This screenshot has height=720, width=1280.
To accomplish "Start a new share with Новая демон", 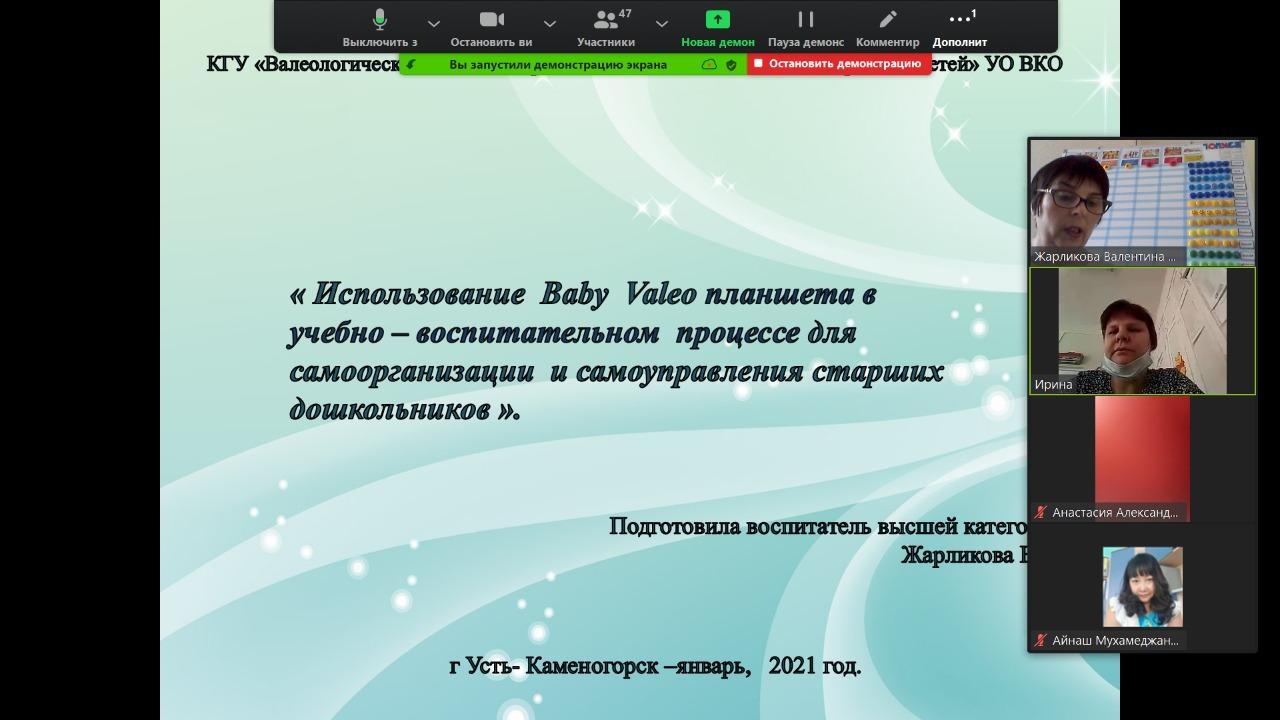I will [x=718, y=27].
